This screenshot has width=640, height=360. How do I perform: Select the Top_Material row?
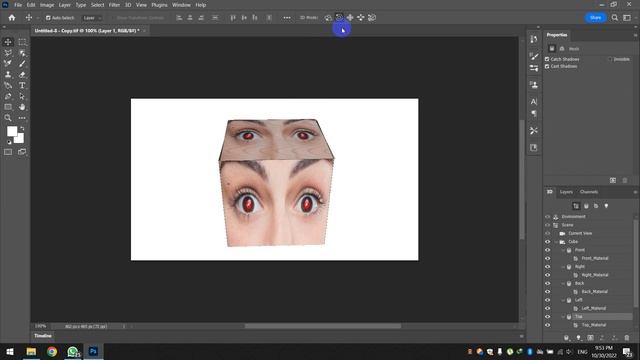593,325
